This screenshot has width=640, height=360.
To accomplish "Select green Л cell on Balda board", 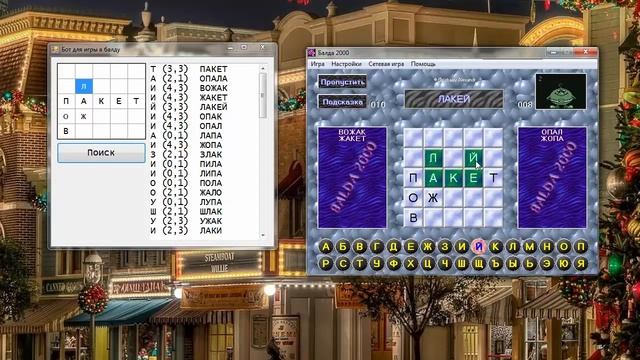I will coord(433,158).
